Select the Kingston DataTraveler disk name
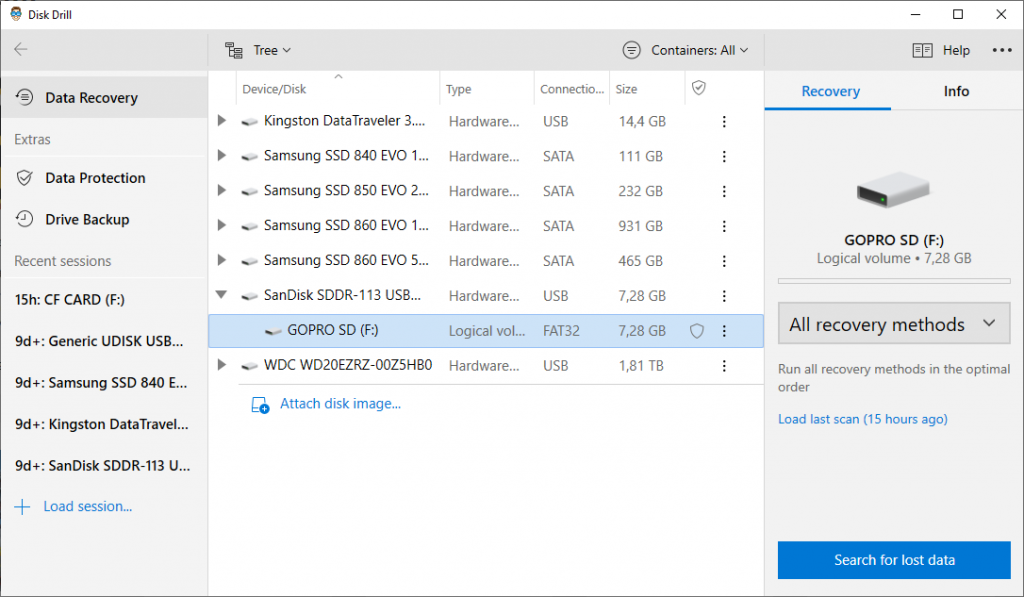This screenshot has height=597, width=1024. [x=344, y=121]
